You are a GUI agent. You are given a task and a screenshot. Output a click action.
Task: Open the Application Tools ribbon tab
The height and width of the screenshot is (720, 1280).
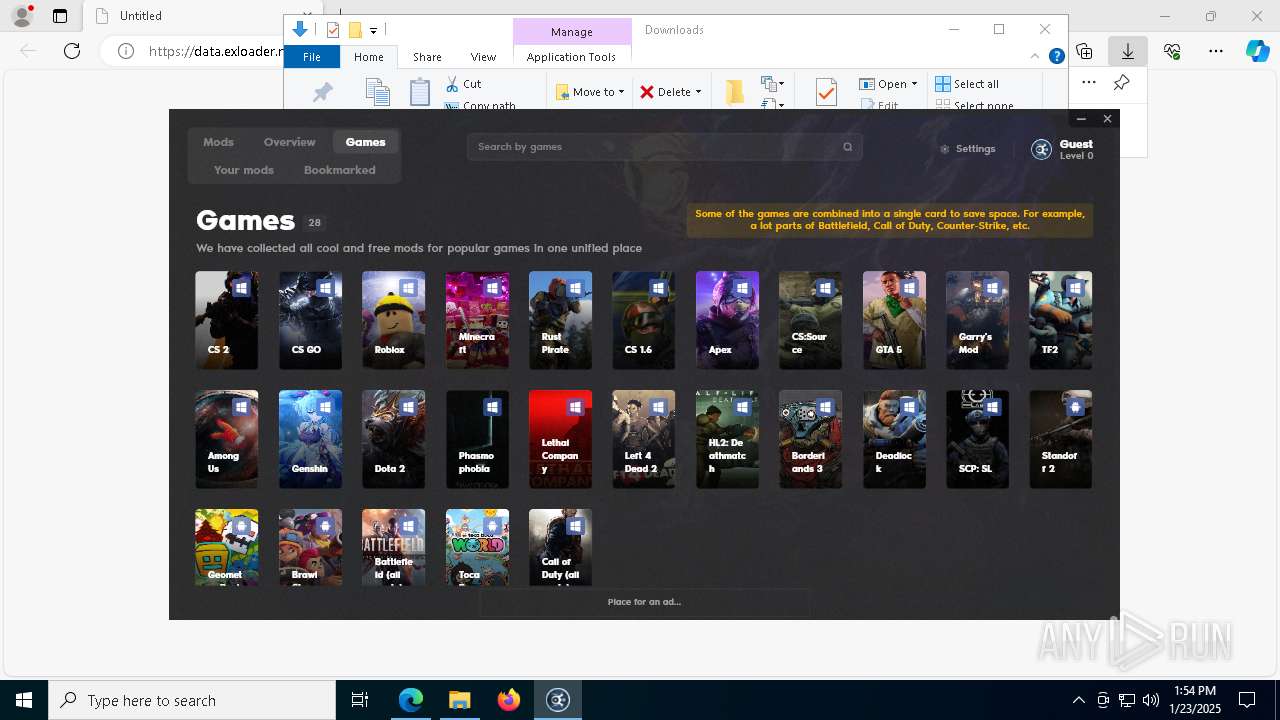pos(571,57)
